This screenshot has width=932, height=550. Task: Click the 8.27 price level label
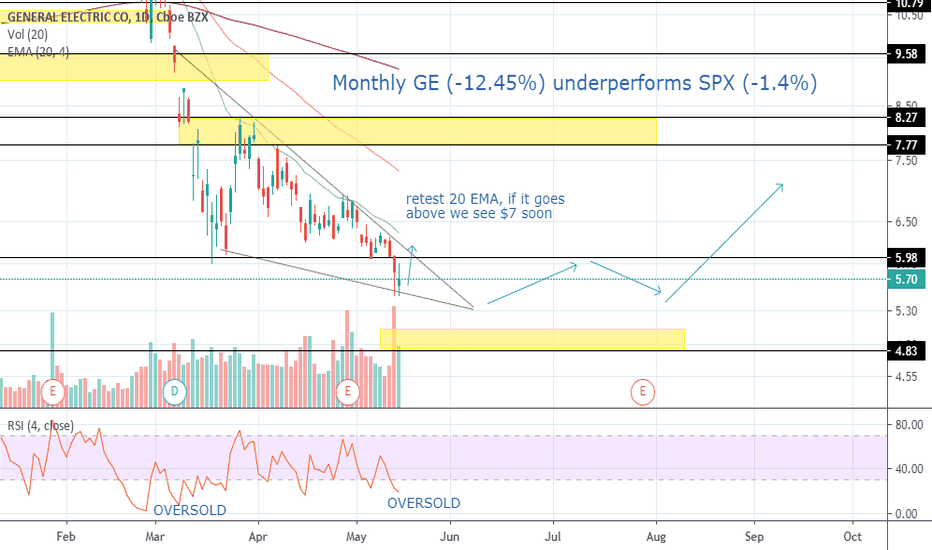[x=906, y=118]
